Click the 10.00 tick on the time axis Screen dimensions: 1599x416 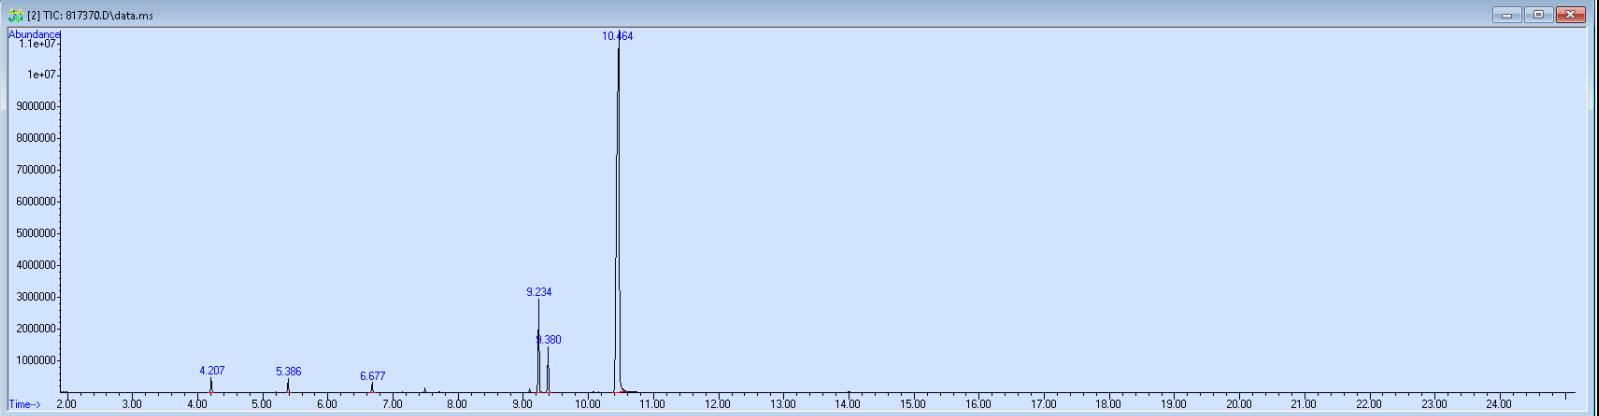587,404
